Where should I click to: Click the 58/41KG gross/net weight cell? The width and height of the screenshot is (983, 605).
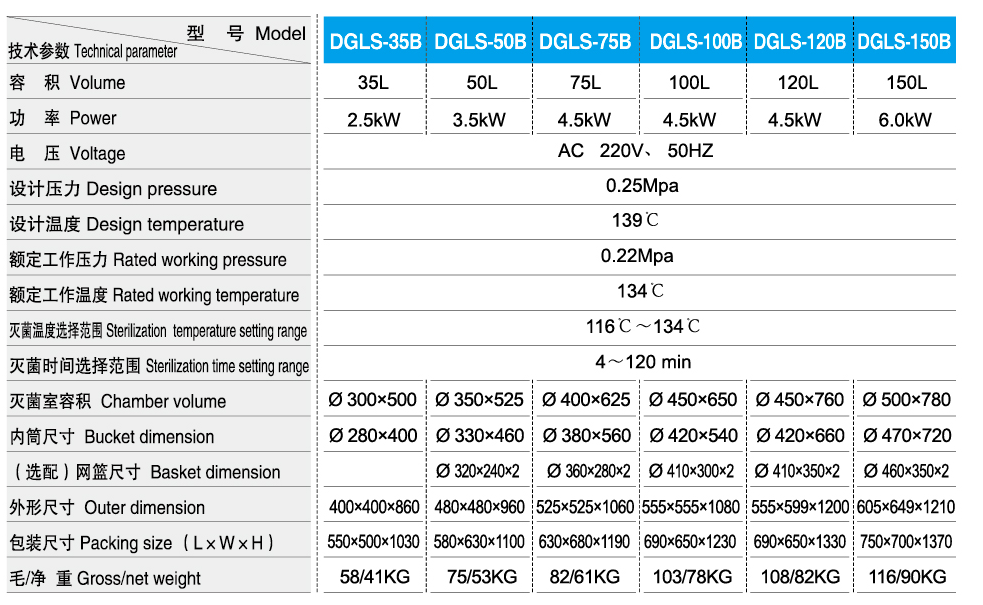(373, 577)
